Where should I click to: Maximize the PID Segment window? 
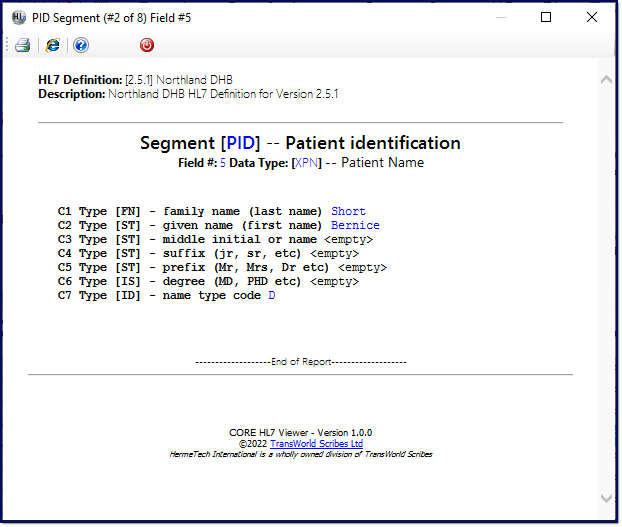[x=546, y=17]
